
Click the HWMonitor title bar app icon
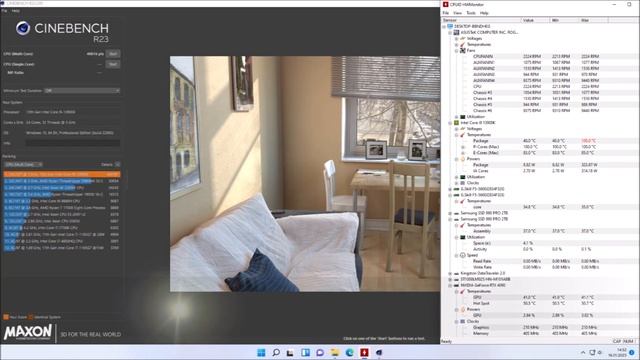(x=445, y=4)
